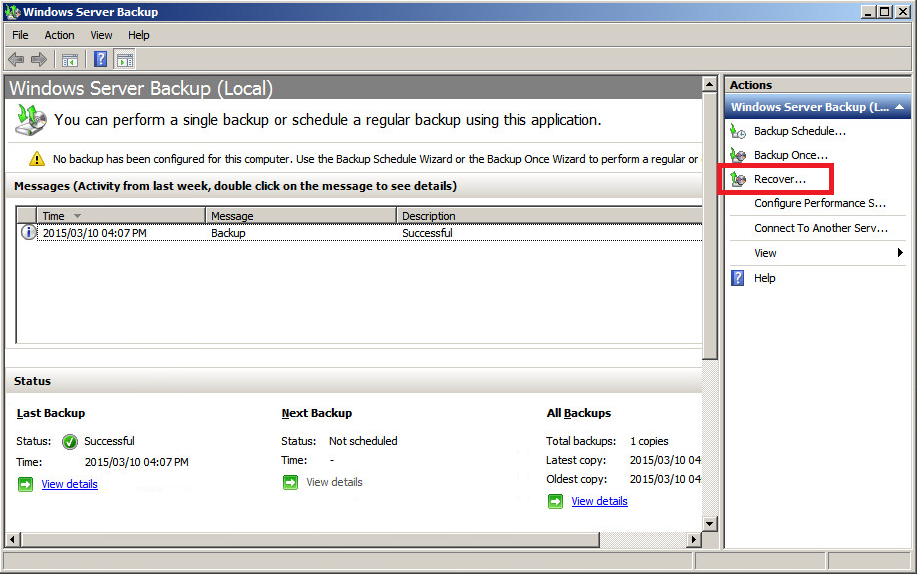Click the Backup Once icon in Actions
917x574 pixels.
738,155
